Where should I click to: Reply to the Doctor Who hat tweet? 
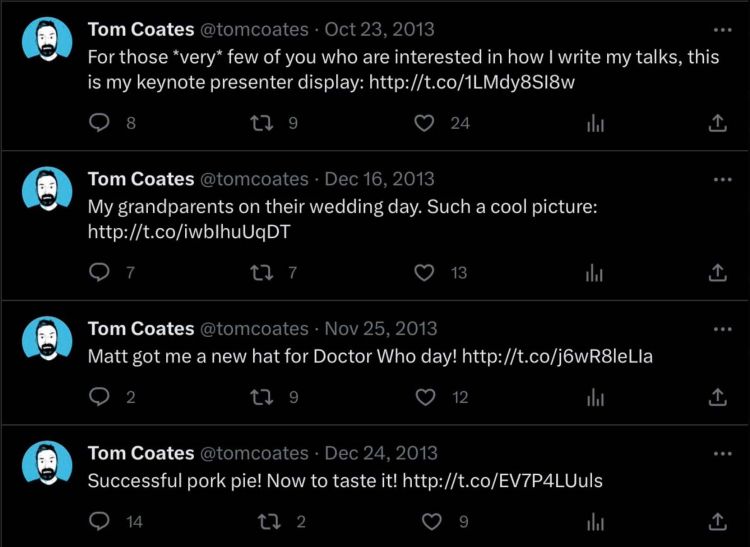pyautogui.click(x=99, y=397)
